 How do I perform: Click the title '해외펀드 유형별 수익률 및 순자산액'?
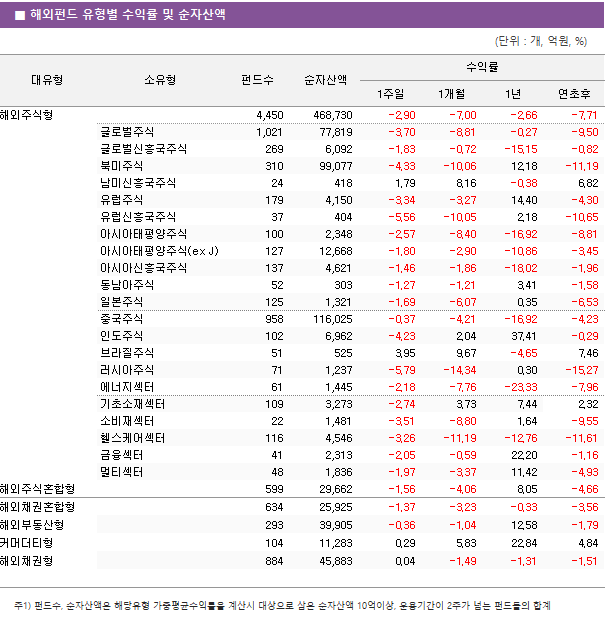point(128,15)
